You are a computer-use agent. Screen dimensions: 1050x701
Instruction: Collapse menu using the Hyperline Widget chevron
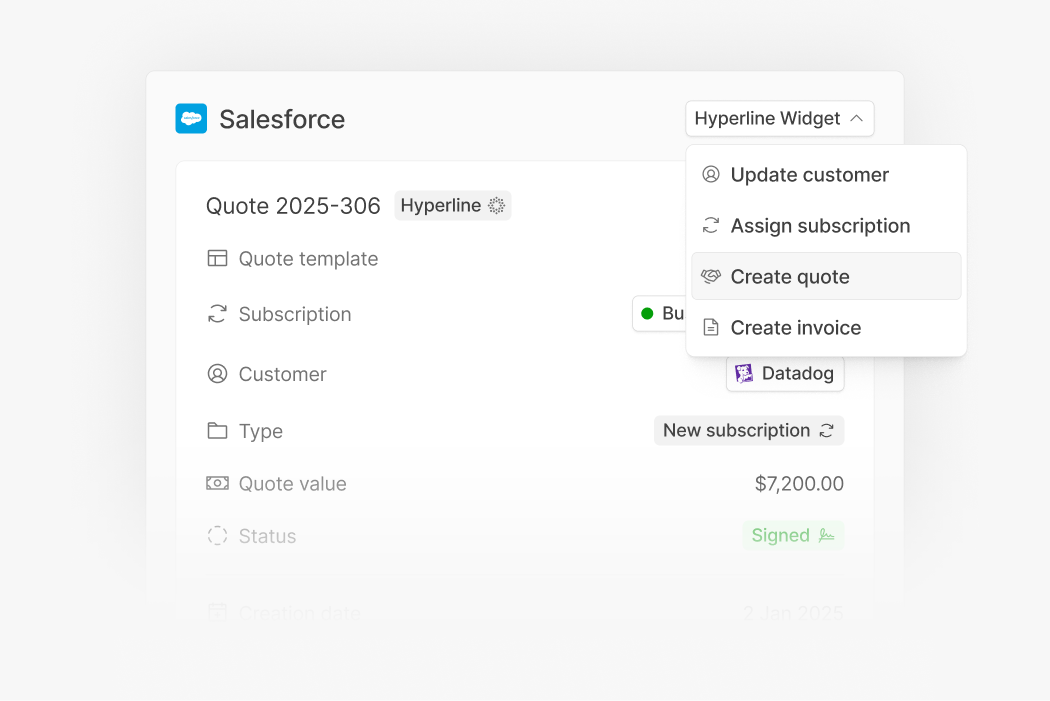(x=856, y=118)
